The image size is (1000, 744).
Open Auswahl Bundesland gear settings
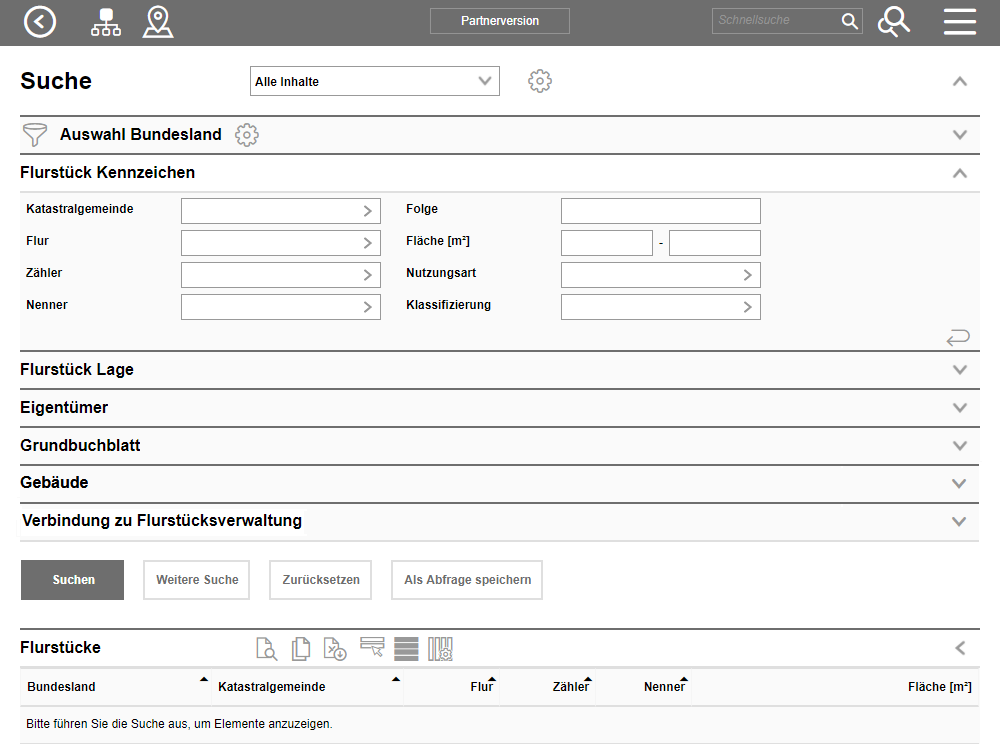pyautogui.click(x=247, y=135)
